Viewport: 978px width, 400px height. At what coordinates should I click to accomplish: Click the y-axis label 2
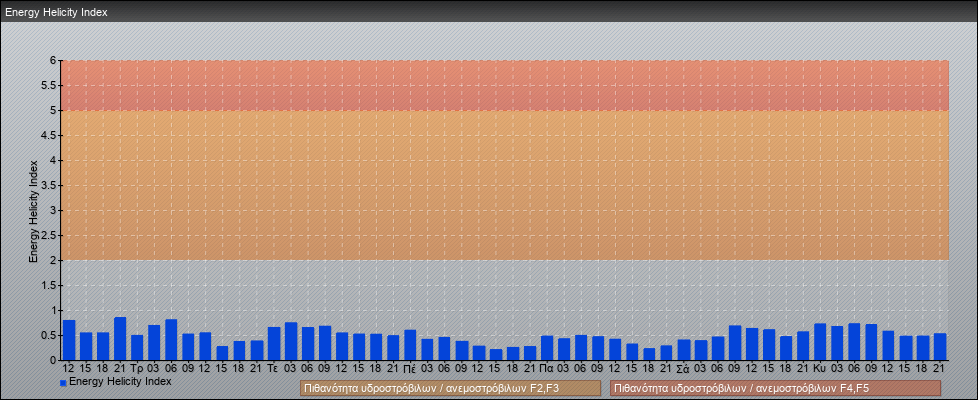55,260
